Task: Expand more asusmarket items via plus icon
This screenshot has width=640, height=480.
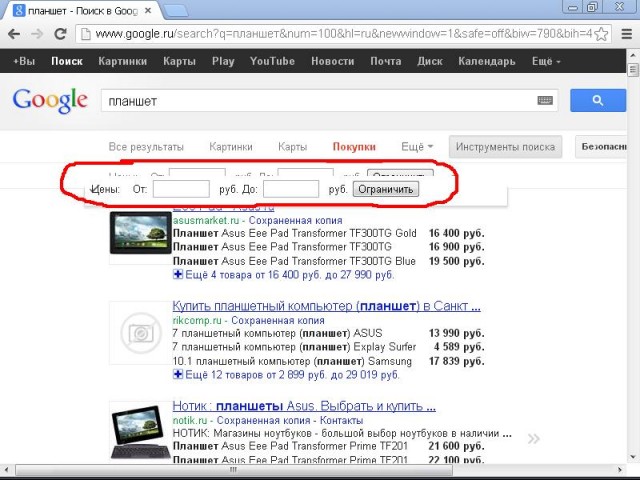Action: pos(178,274)
